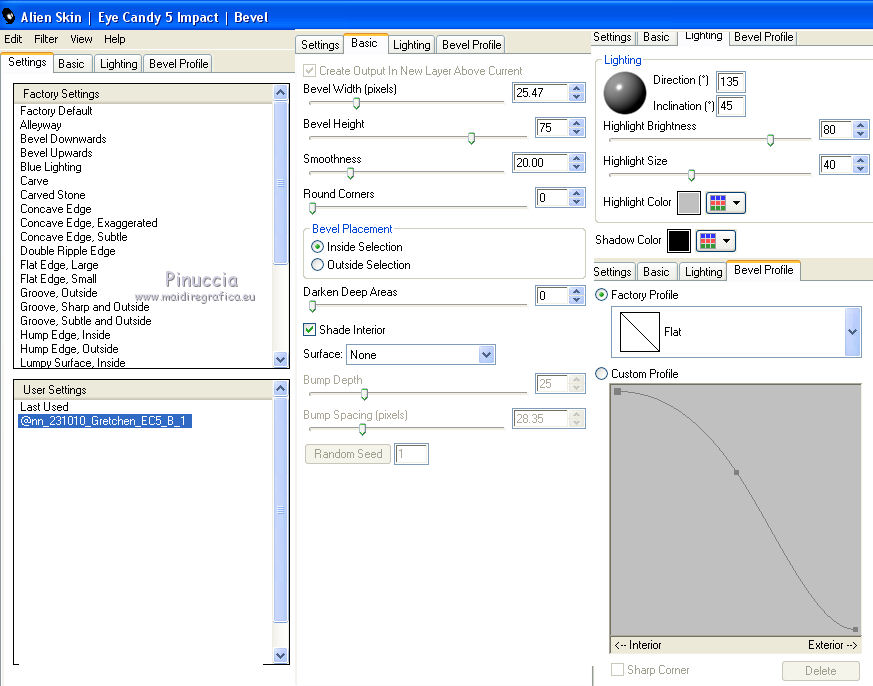The height and width of the screenshot is (686, 873).
Task: Click the black Shadow Color swatch
Action: click(x=679, y=241)
